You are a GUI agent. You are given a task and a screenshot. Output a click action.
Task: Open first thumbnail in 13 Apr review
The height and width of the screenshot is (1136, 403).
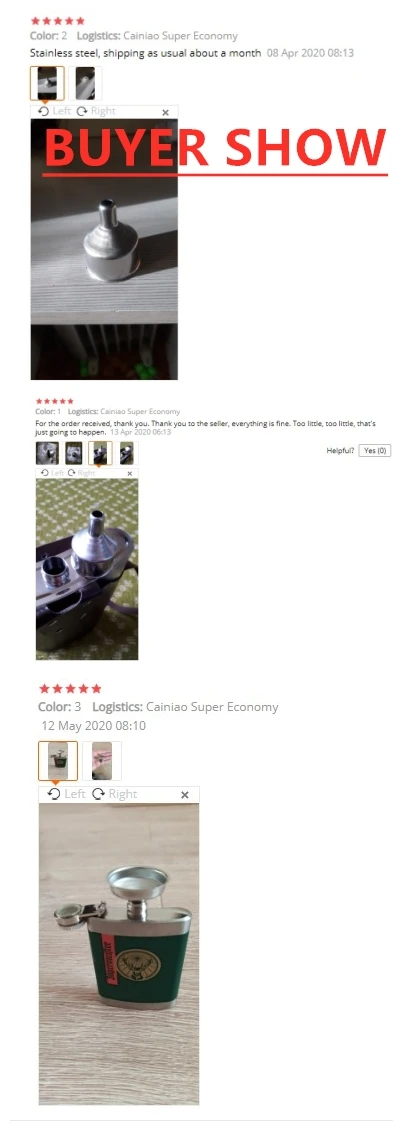[x=48, y=453]
